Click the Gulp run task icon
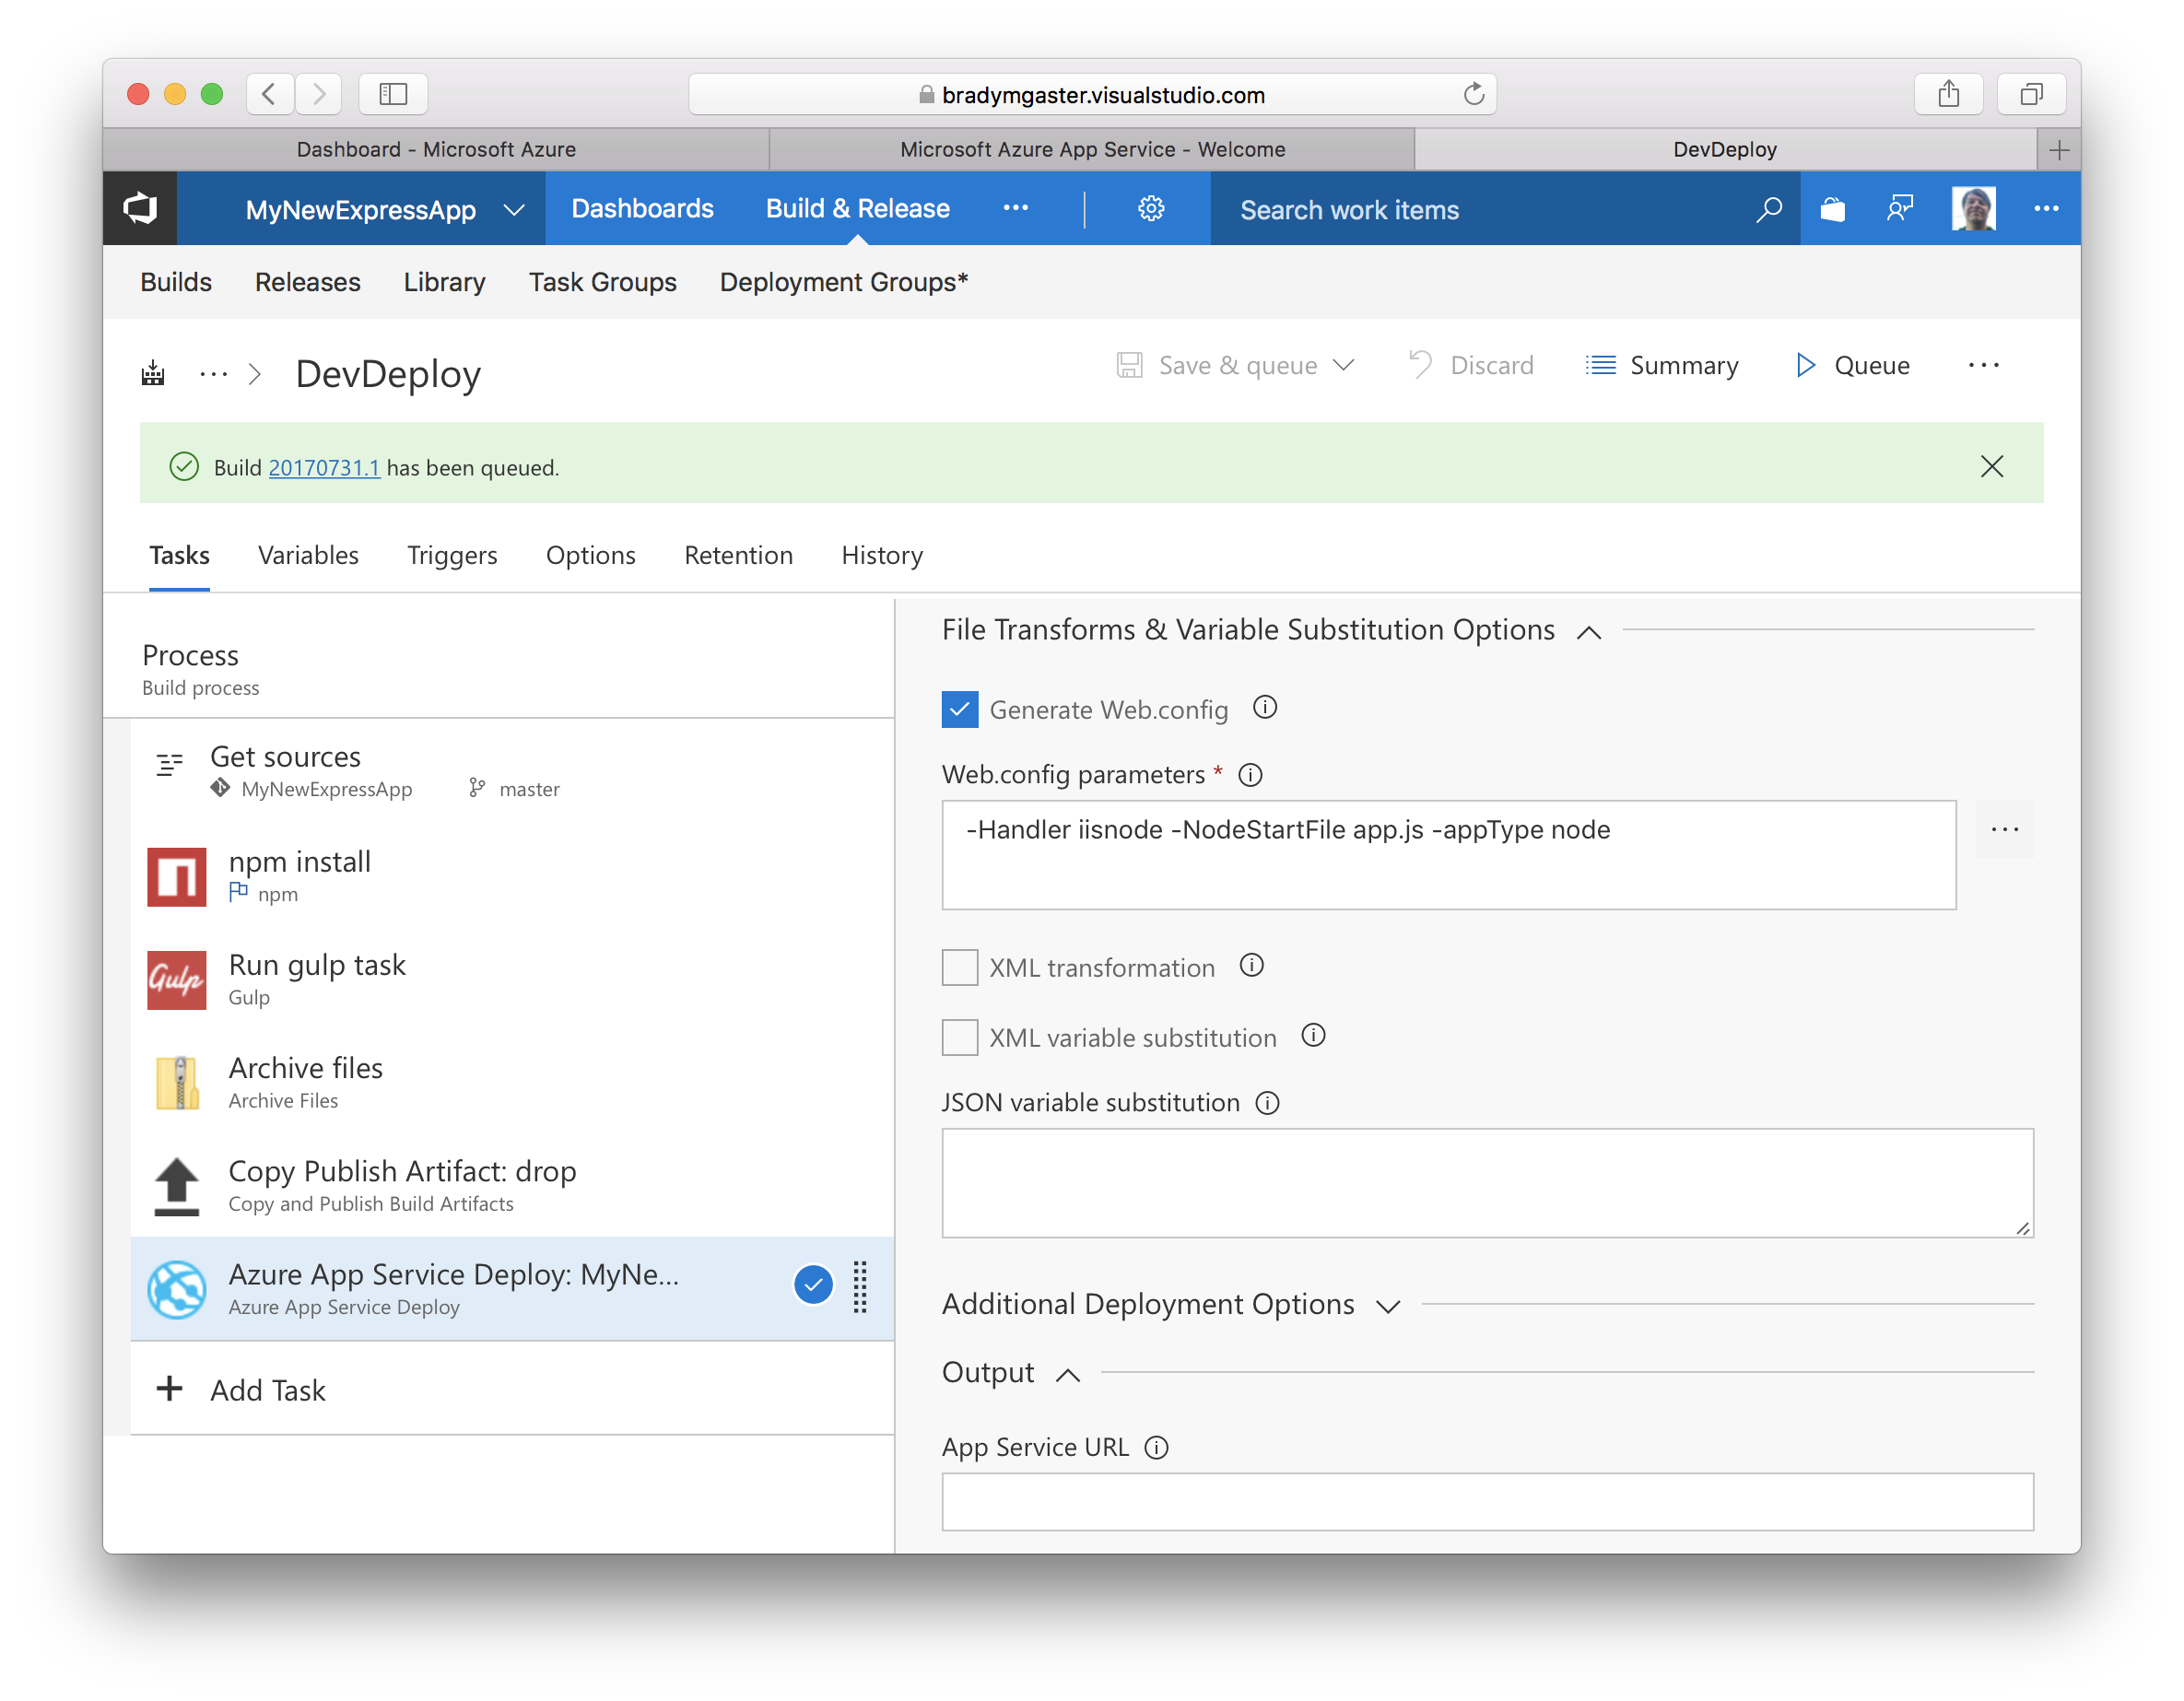Image resolution: width=2184 pixels, height=1701 pixels. pyautogui.click(x=177, y=980)
